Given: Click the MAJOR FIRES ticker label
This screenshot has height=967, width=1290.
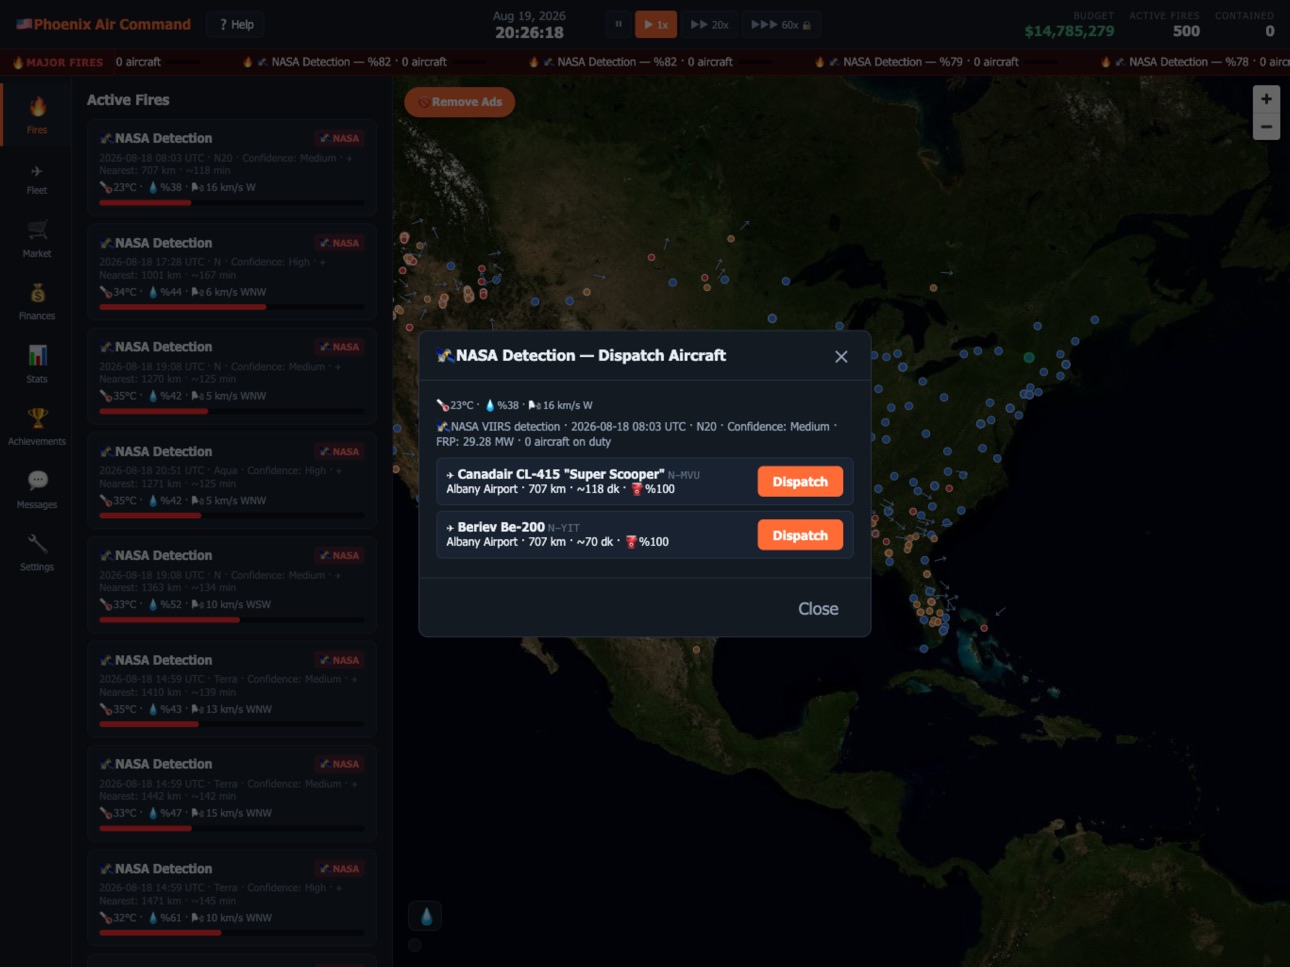Looking at the screenshot, I should 58,62.
